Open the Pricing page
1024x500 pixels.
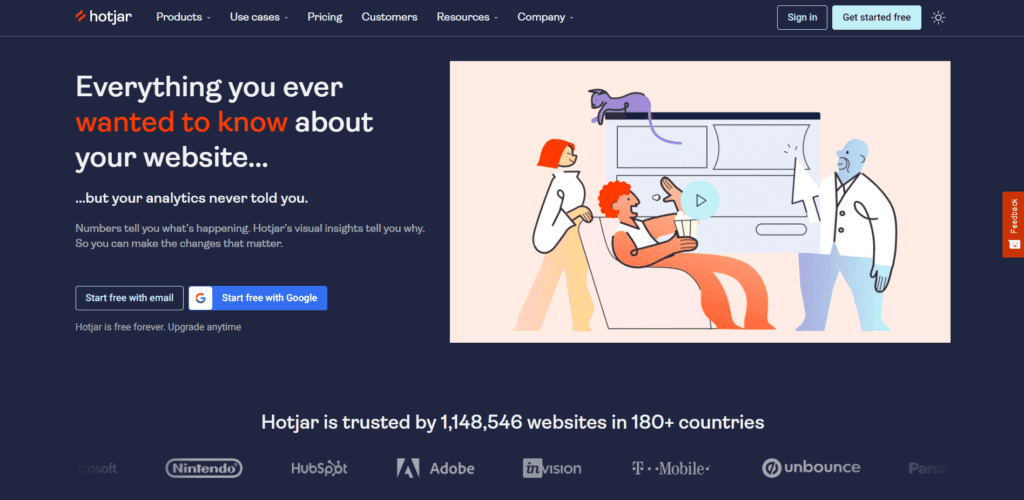pyautogui.click(x=325, y=18)
